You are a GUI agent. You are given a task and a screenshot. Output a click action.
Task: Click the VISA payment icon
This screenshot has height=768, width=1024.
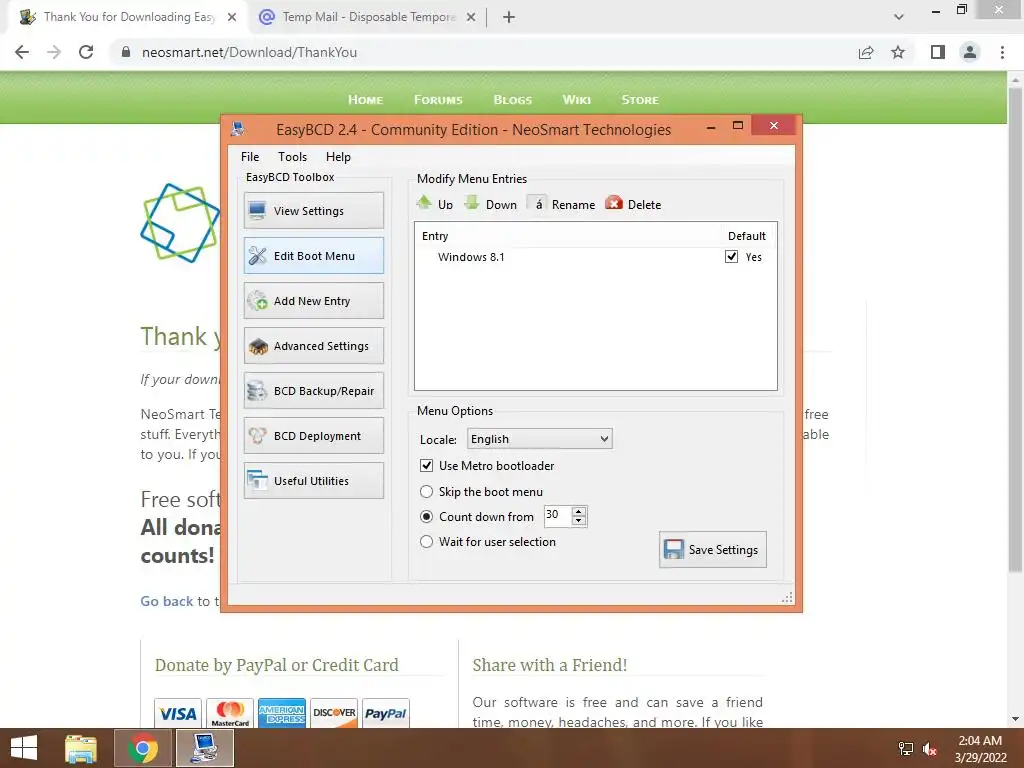click(178, 712)
